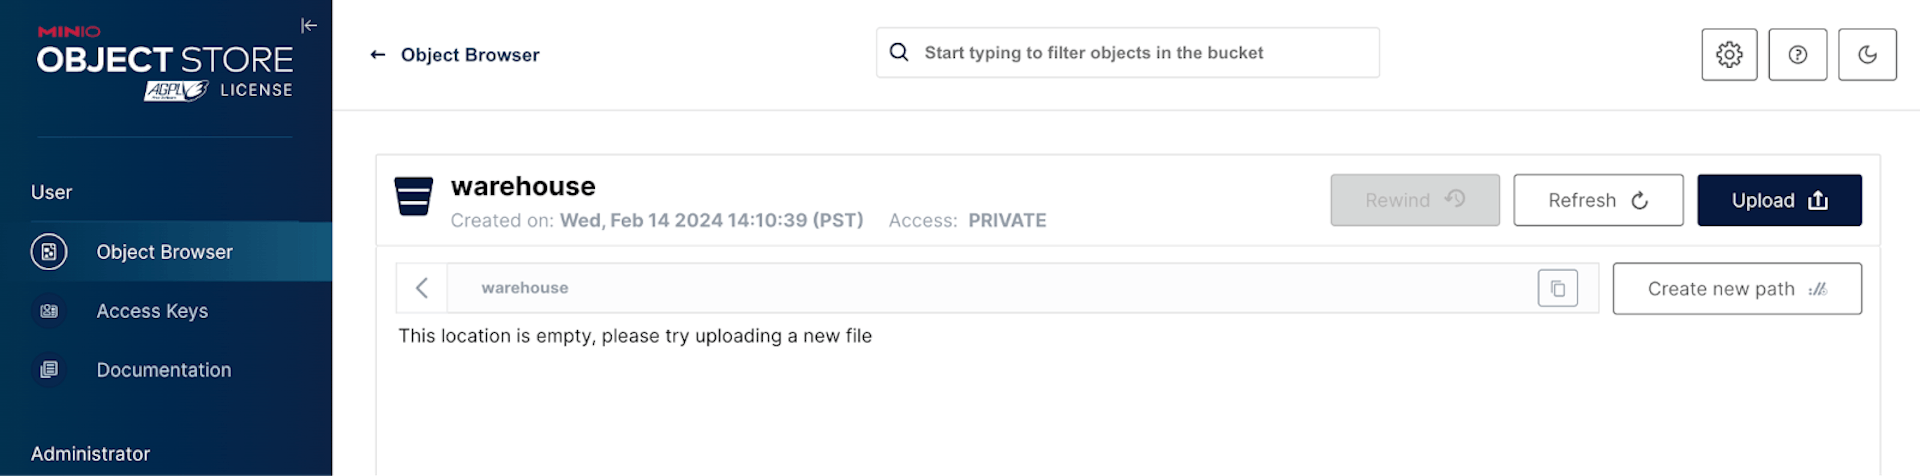Click the Access Keys sidebar icon
1920x476 pixels.
coord(49,311)
